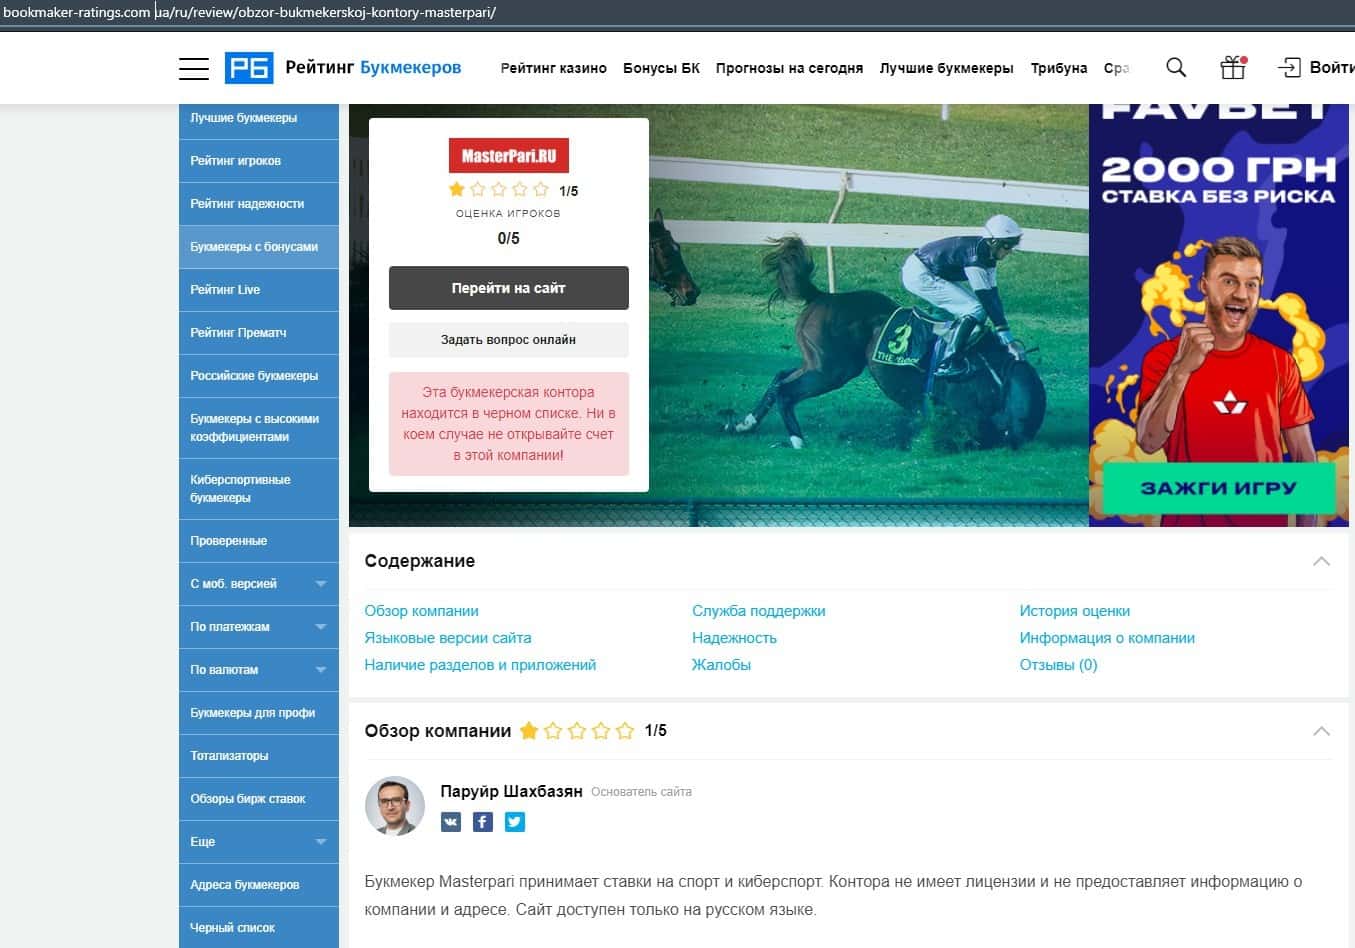
Task: Jump to Языковые версии сайта
Action: [x=448, y=638]
